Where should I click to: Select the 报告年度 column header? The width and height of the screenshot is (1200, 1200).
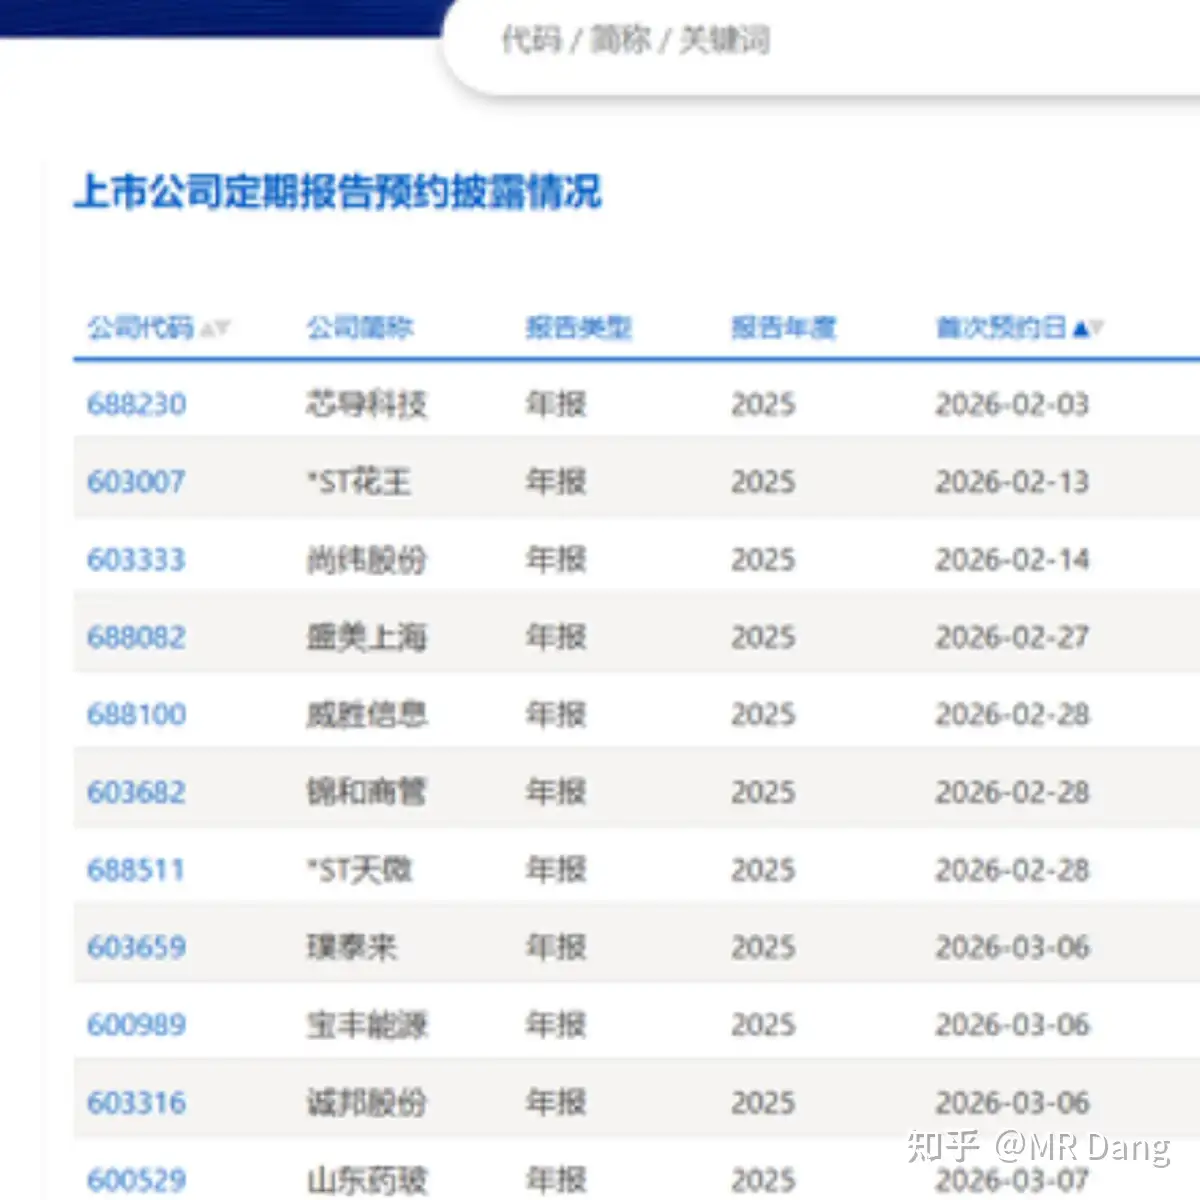tap(785, 327)
